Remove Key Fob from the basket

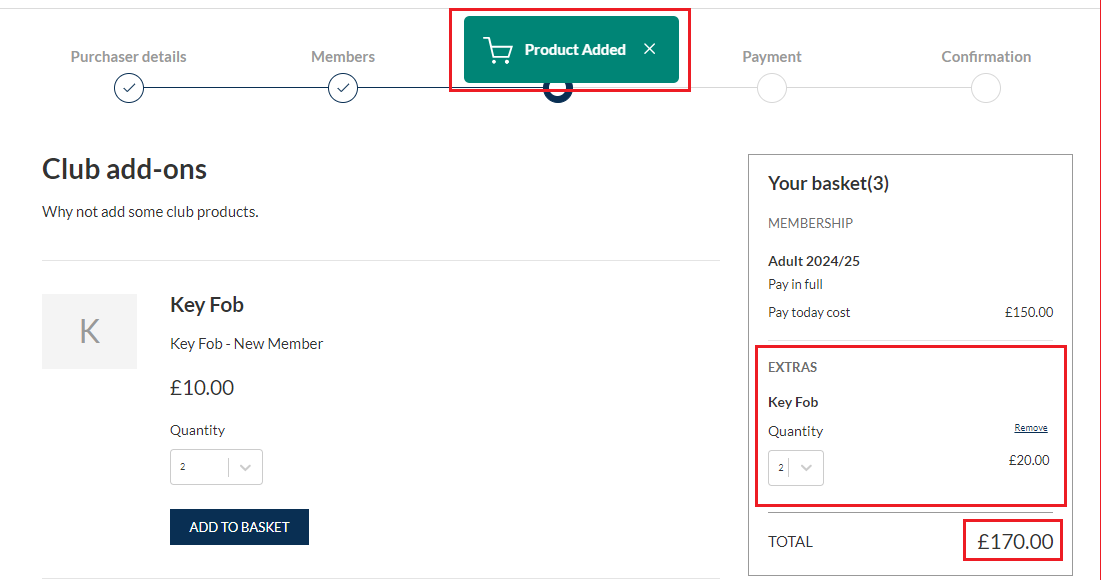pyautogui.click(x=1031, y=428)
